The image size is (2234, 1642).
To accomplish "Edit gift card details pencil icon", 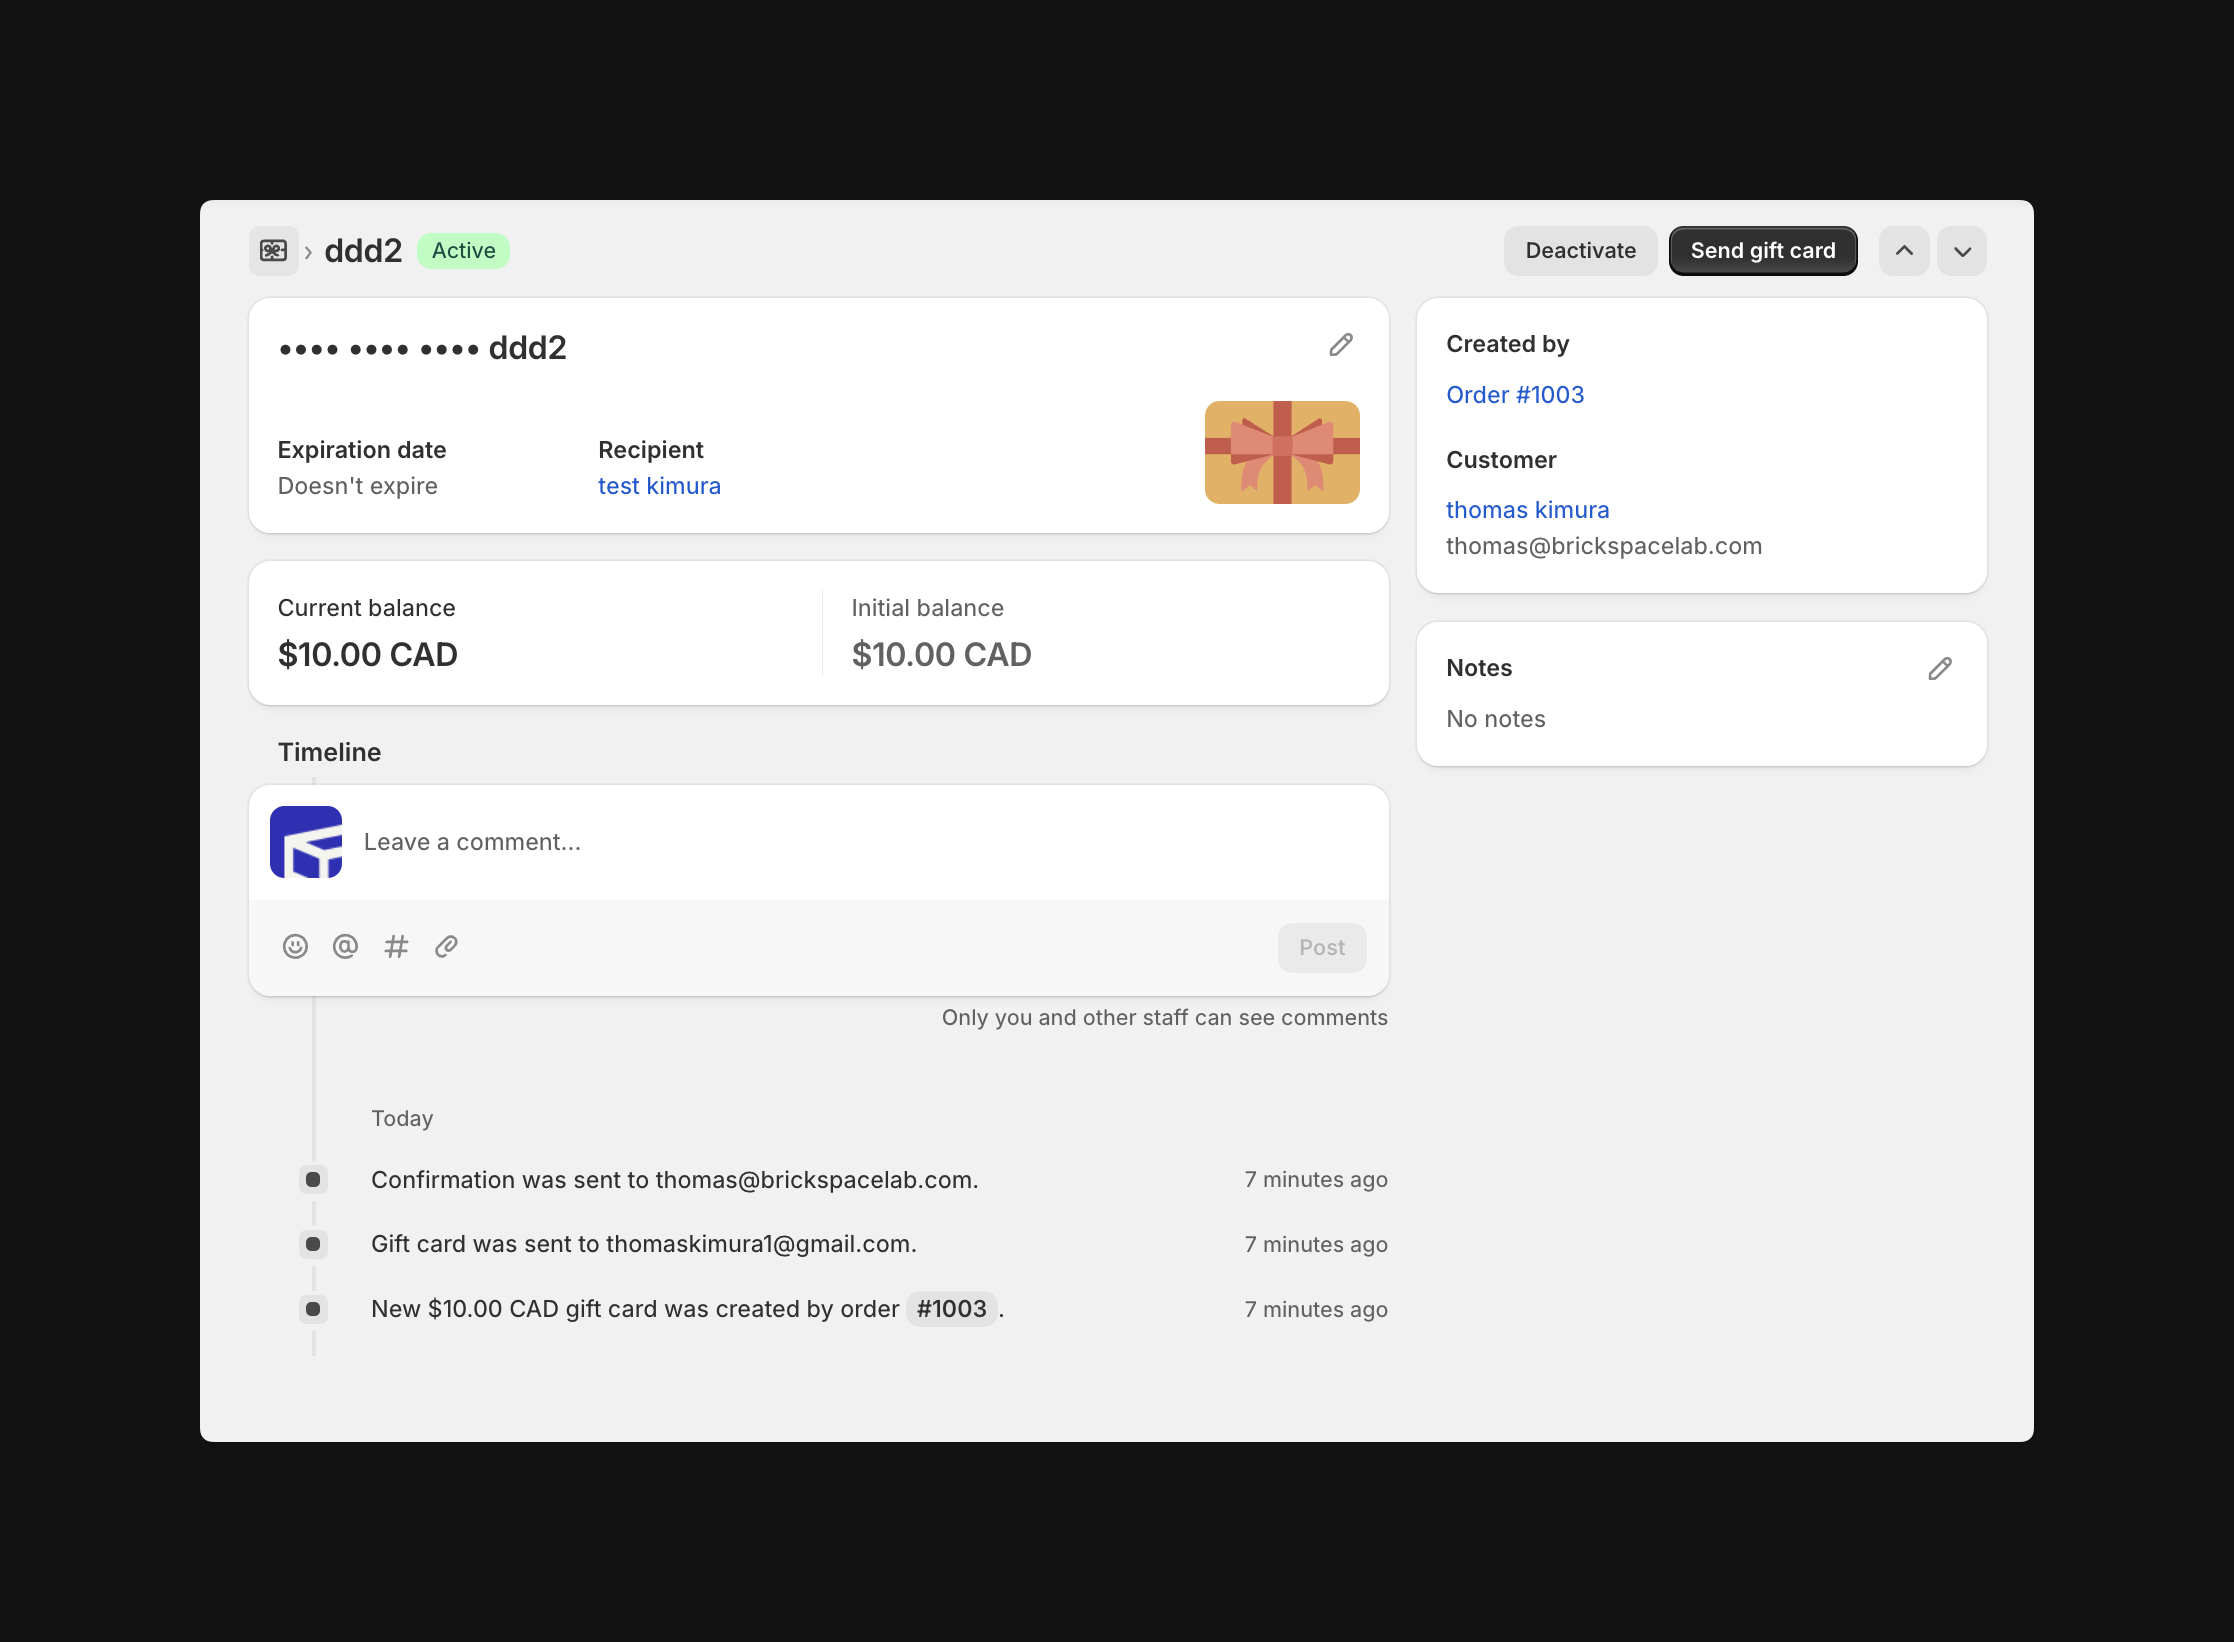I will click(1341, 345).
